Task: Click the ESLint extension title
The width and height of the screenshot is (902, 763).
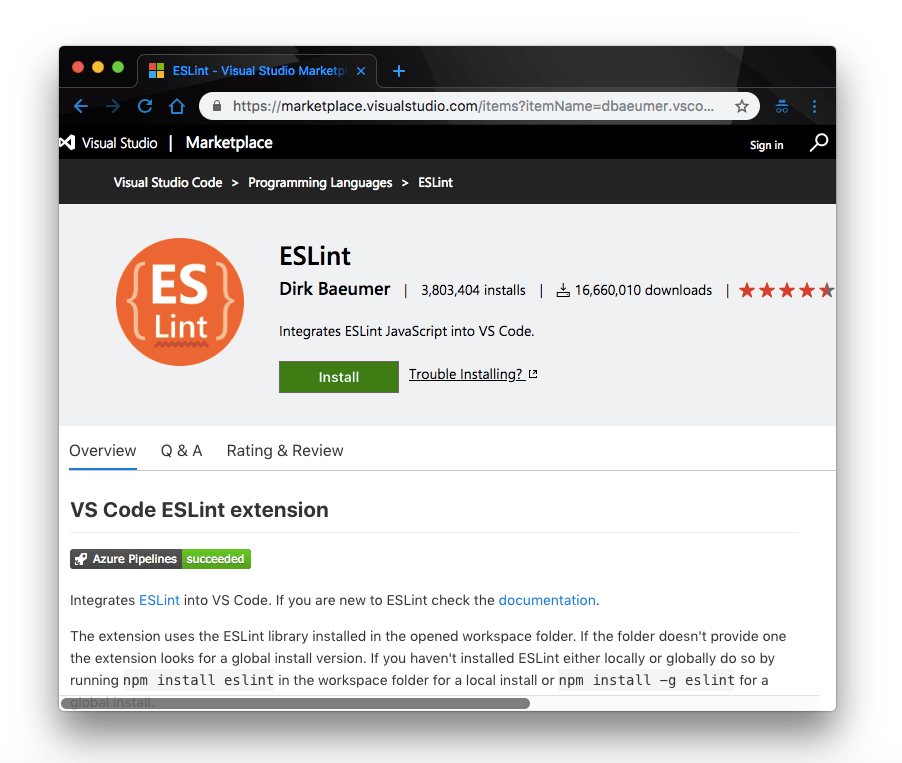Action: click(315, 256)
